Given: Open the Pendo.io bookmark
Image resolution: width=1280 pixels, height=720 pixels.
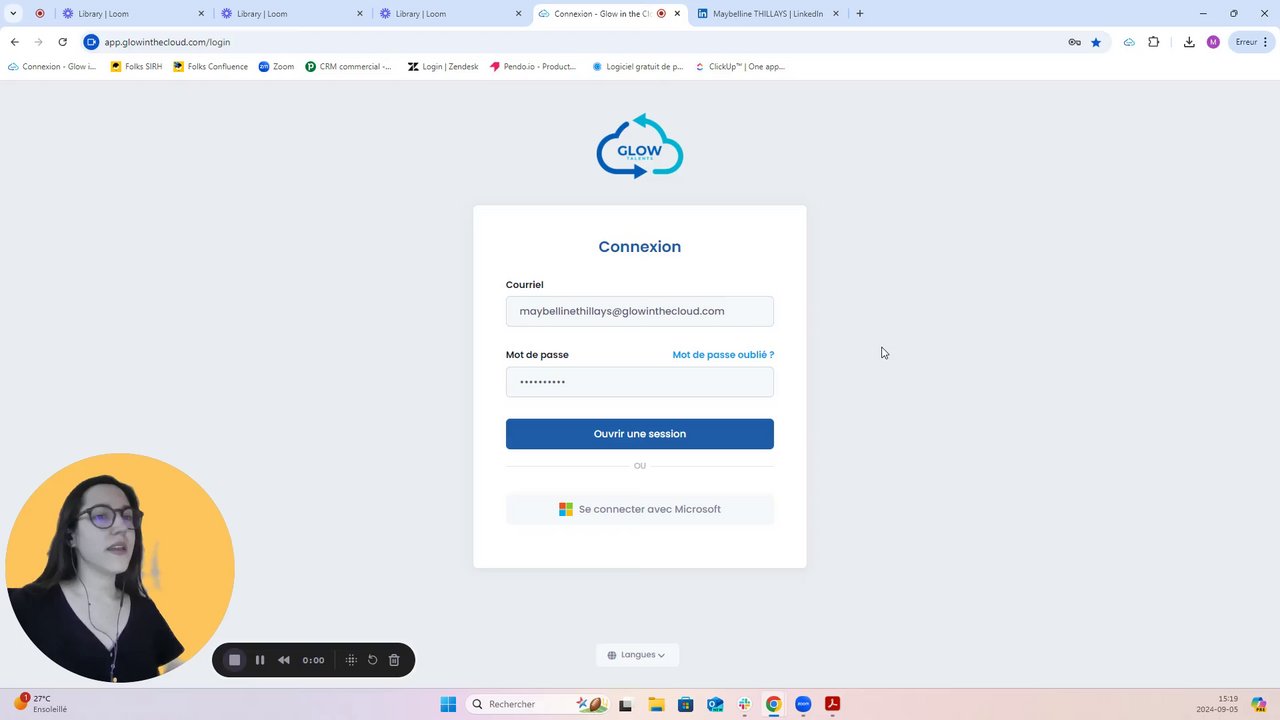Looking at the screenshot, I should point(533,67).
